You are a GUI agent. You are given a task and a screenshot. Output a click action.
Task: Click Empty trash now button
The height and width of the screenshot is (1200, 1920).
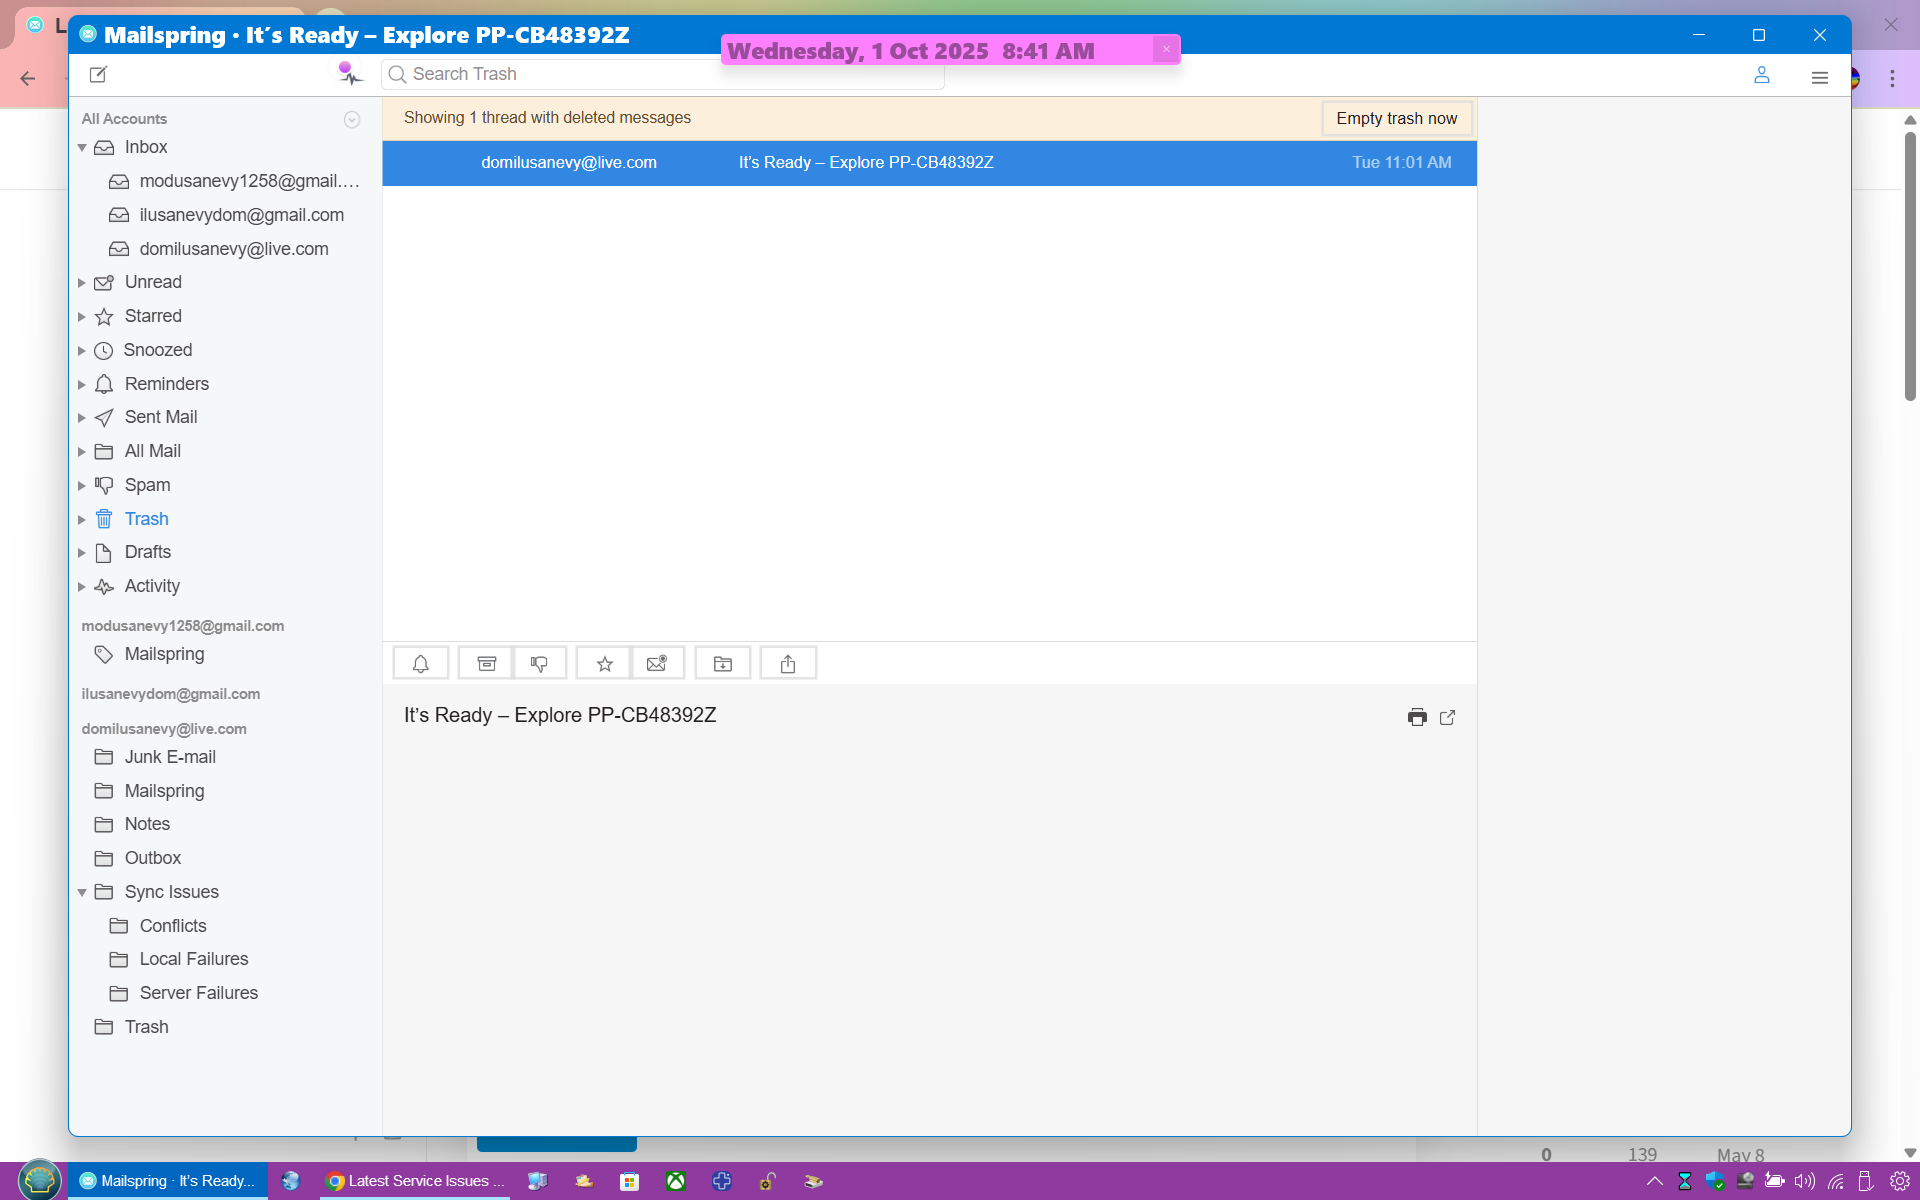click(1396, 118)
